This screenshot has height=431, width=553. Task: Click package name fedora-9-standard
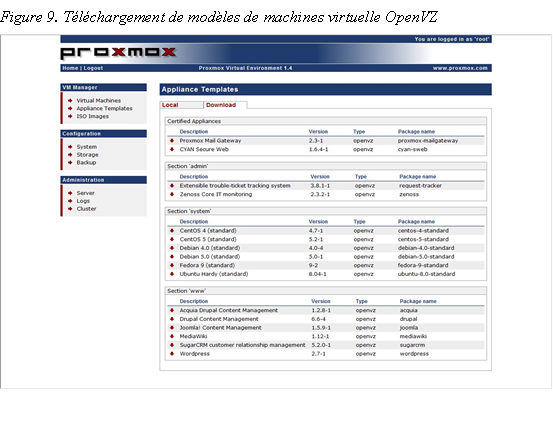[423, 265]
